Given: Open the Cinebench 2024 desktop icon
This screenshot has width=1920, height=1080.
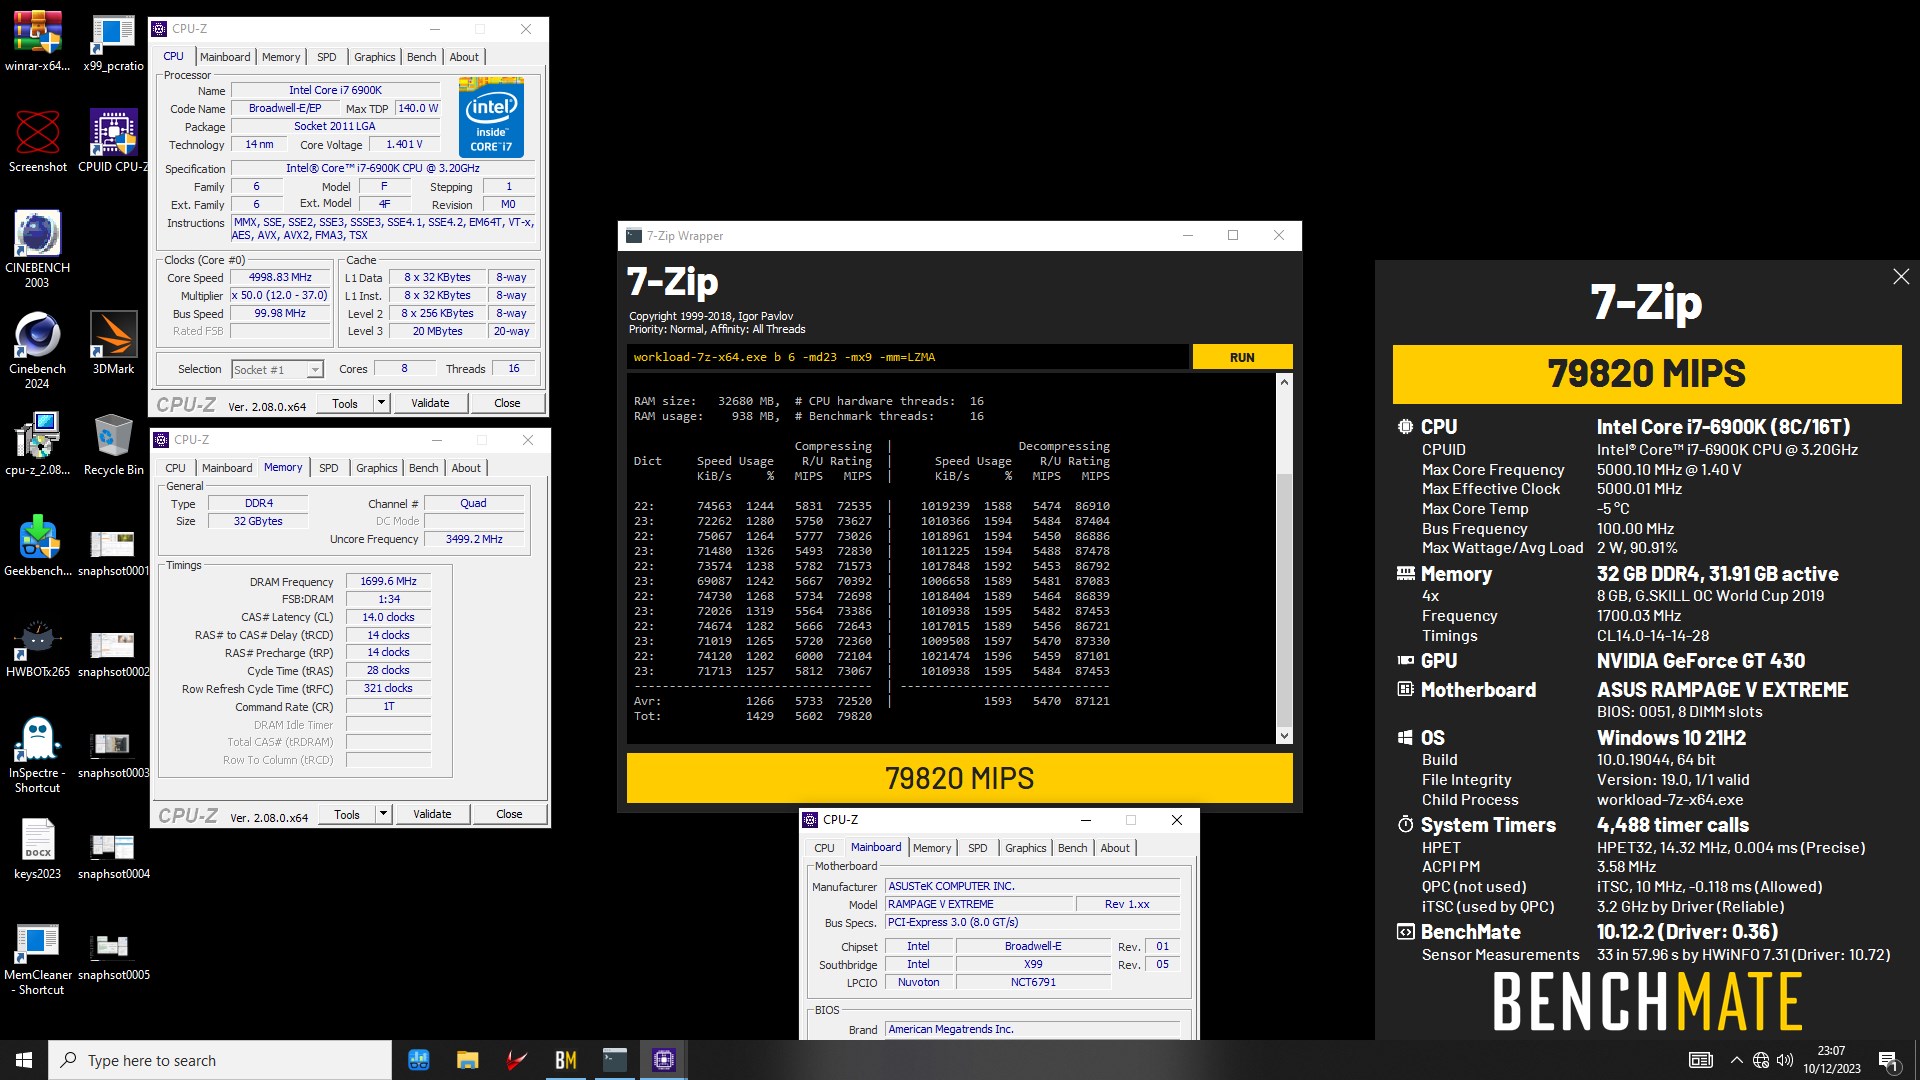Looking at the screenshot, I should pos(37,350).
